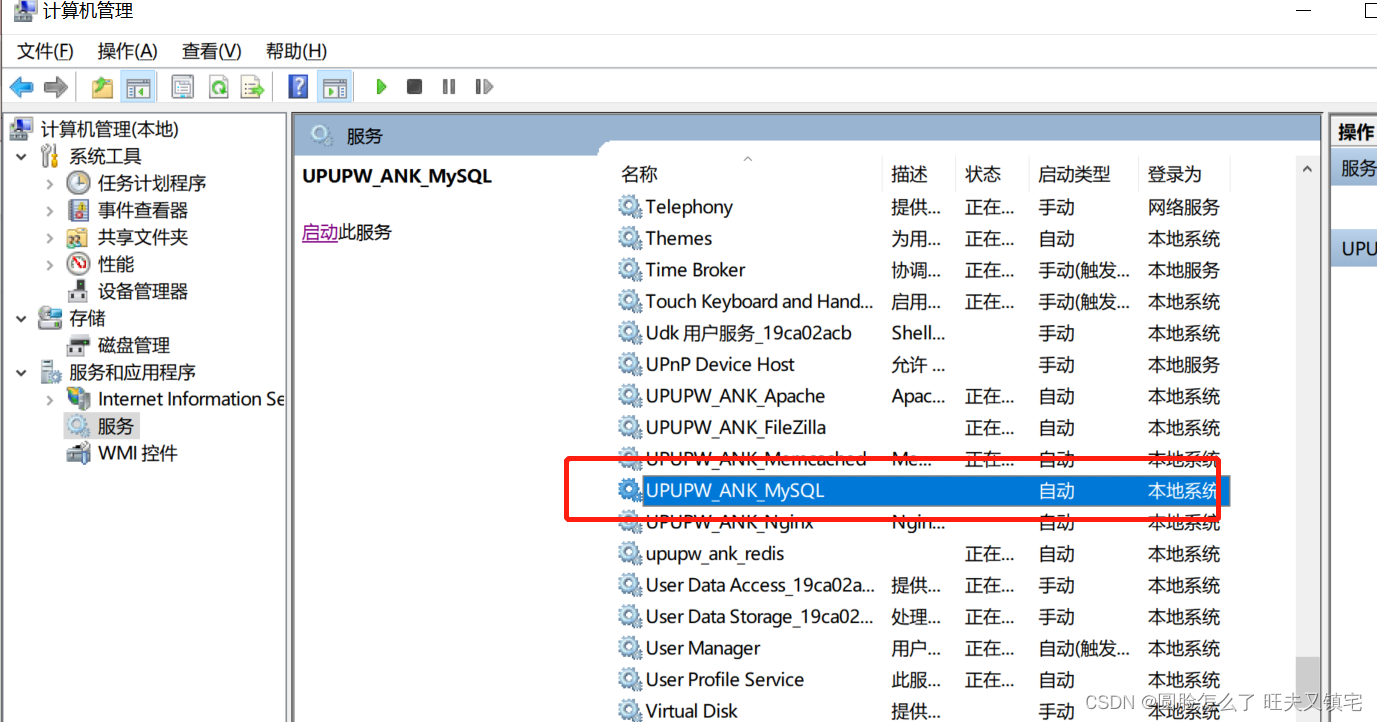Image resolution: width=1377 pixels, height=722 pixels.
Task: Toggle the action pane visibility
Action: coord(335,87)
